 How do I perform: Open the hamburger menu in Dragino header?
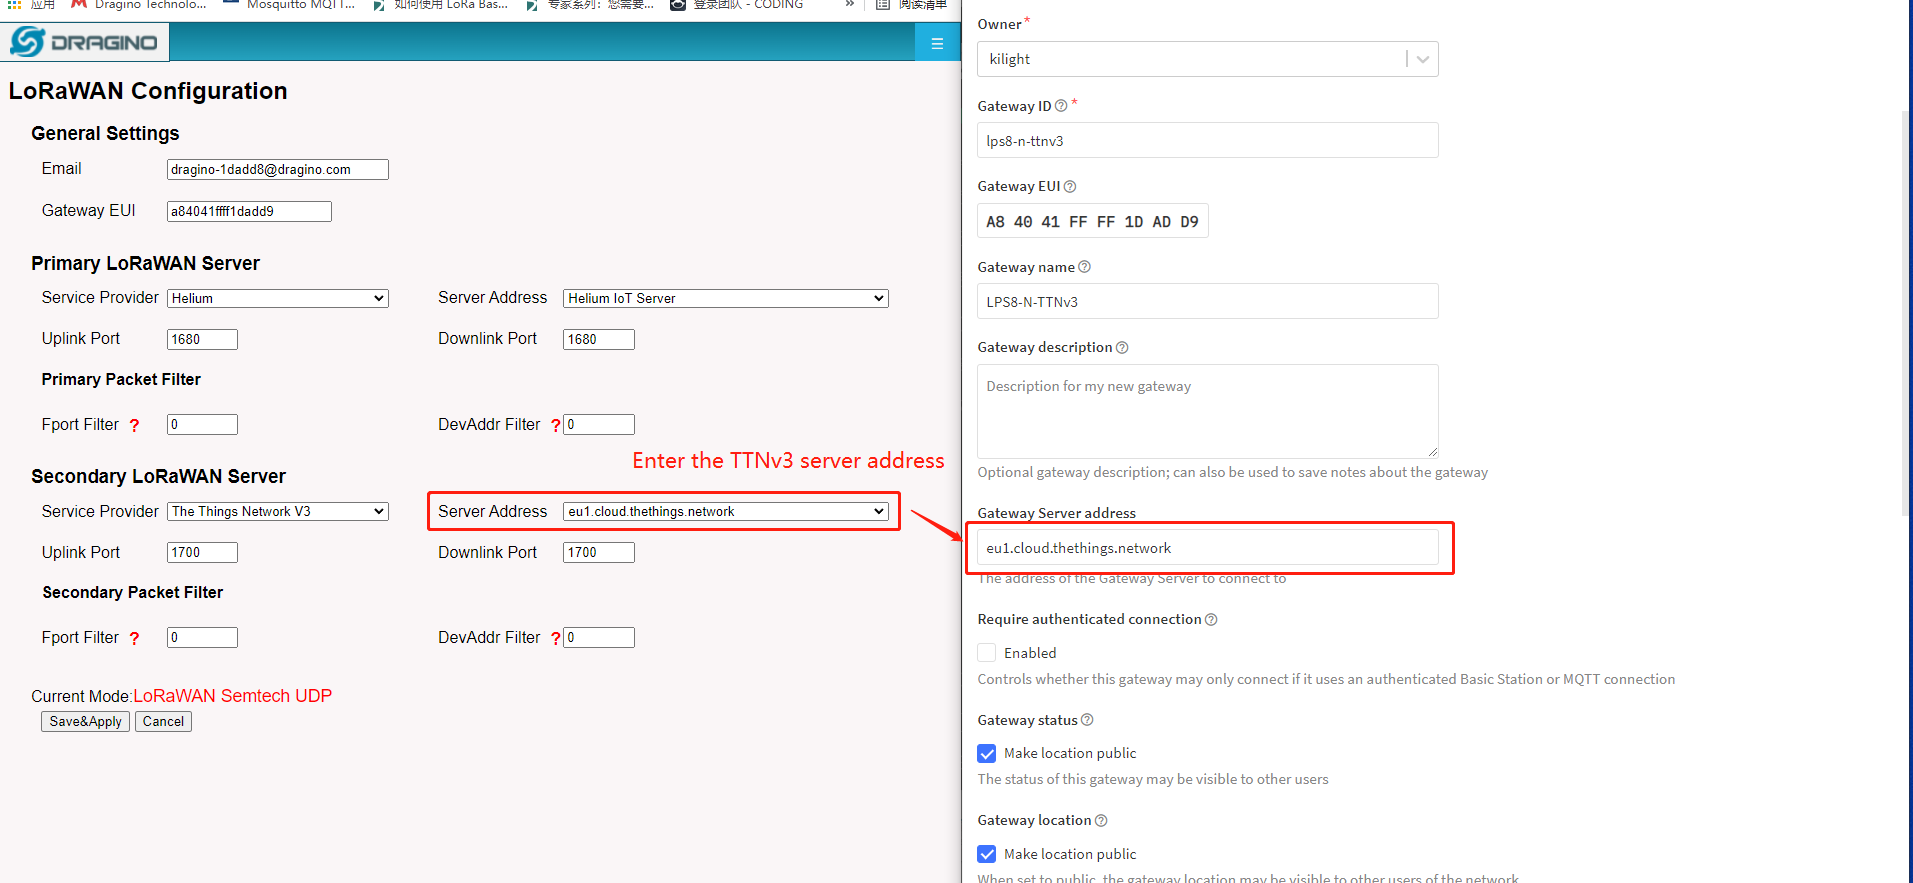pos(937,43)
